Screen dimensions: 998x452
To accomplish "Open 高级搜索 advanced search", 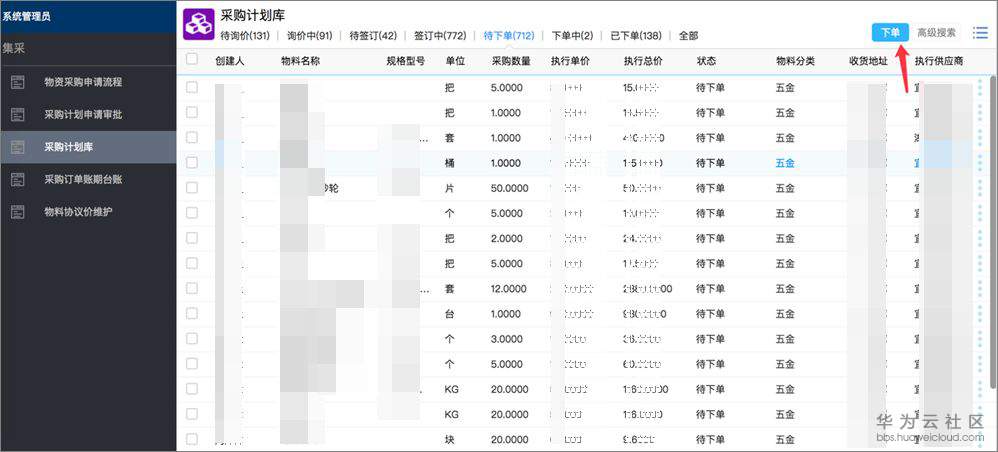I will [x=936, y=32].
